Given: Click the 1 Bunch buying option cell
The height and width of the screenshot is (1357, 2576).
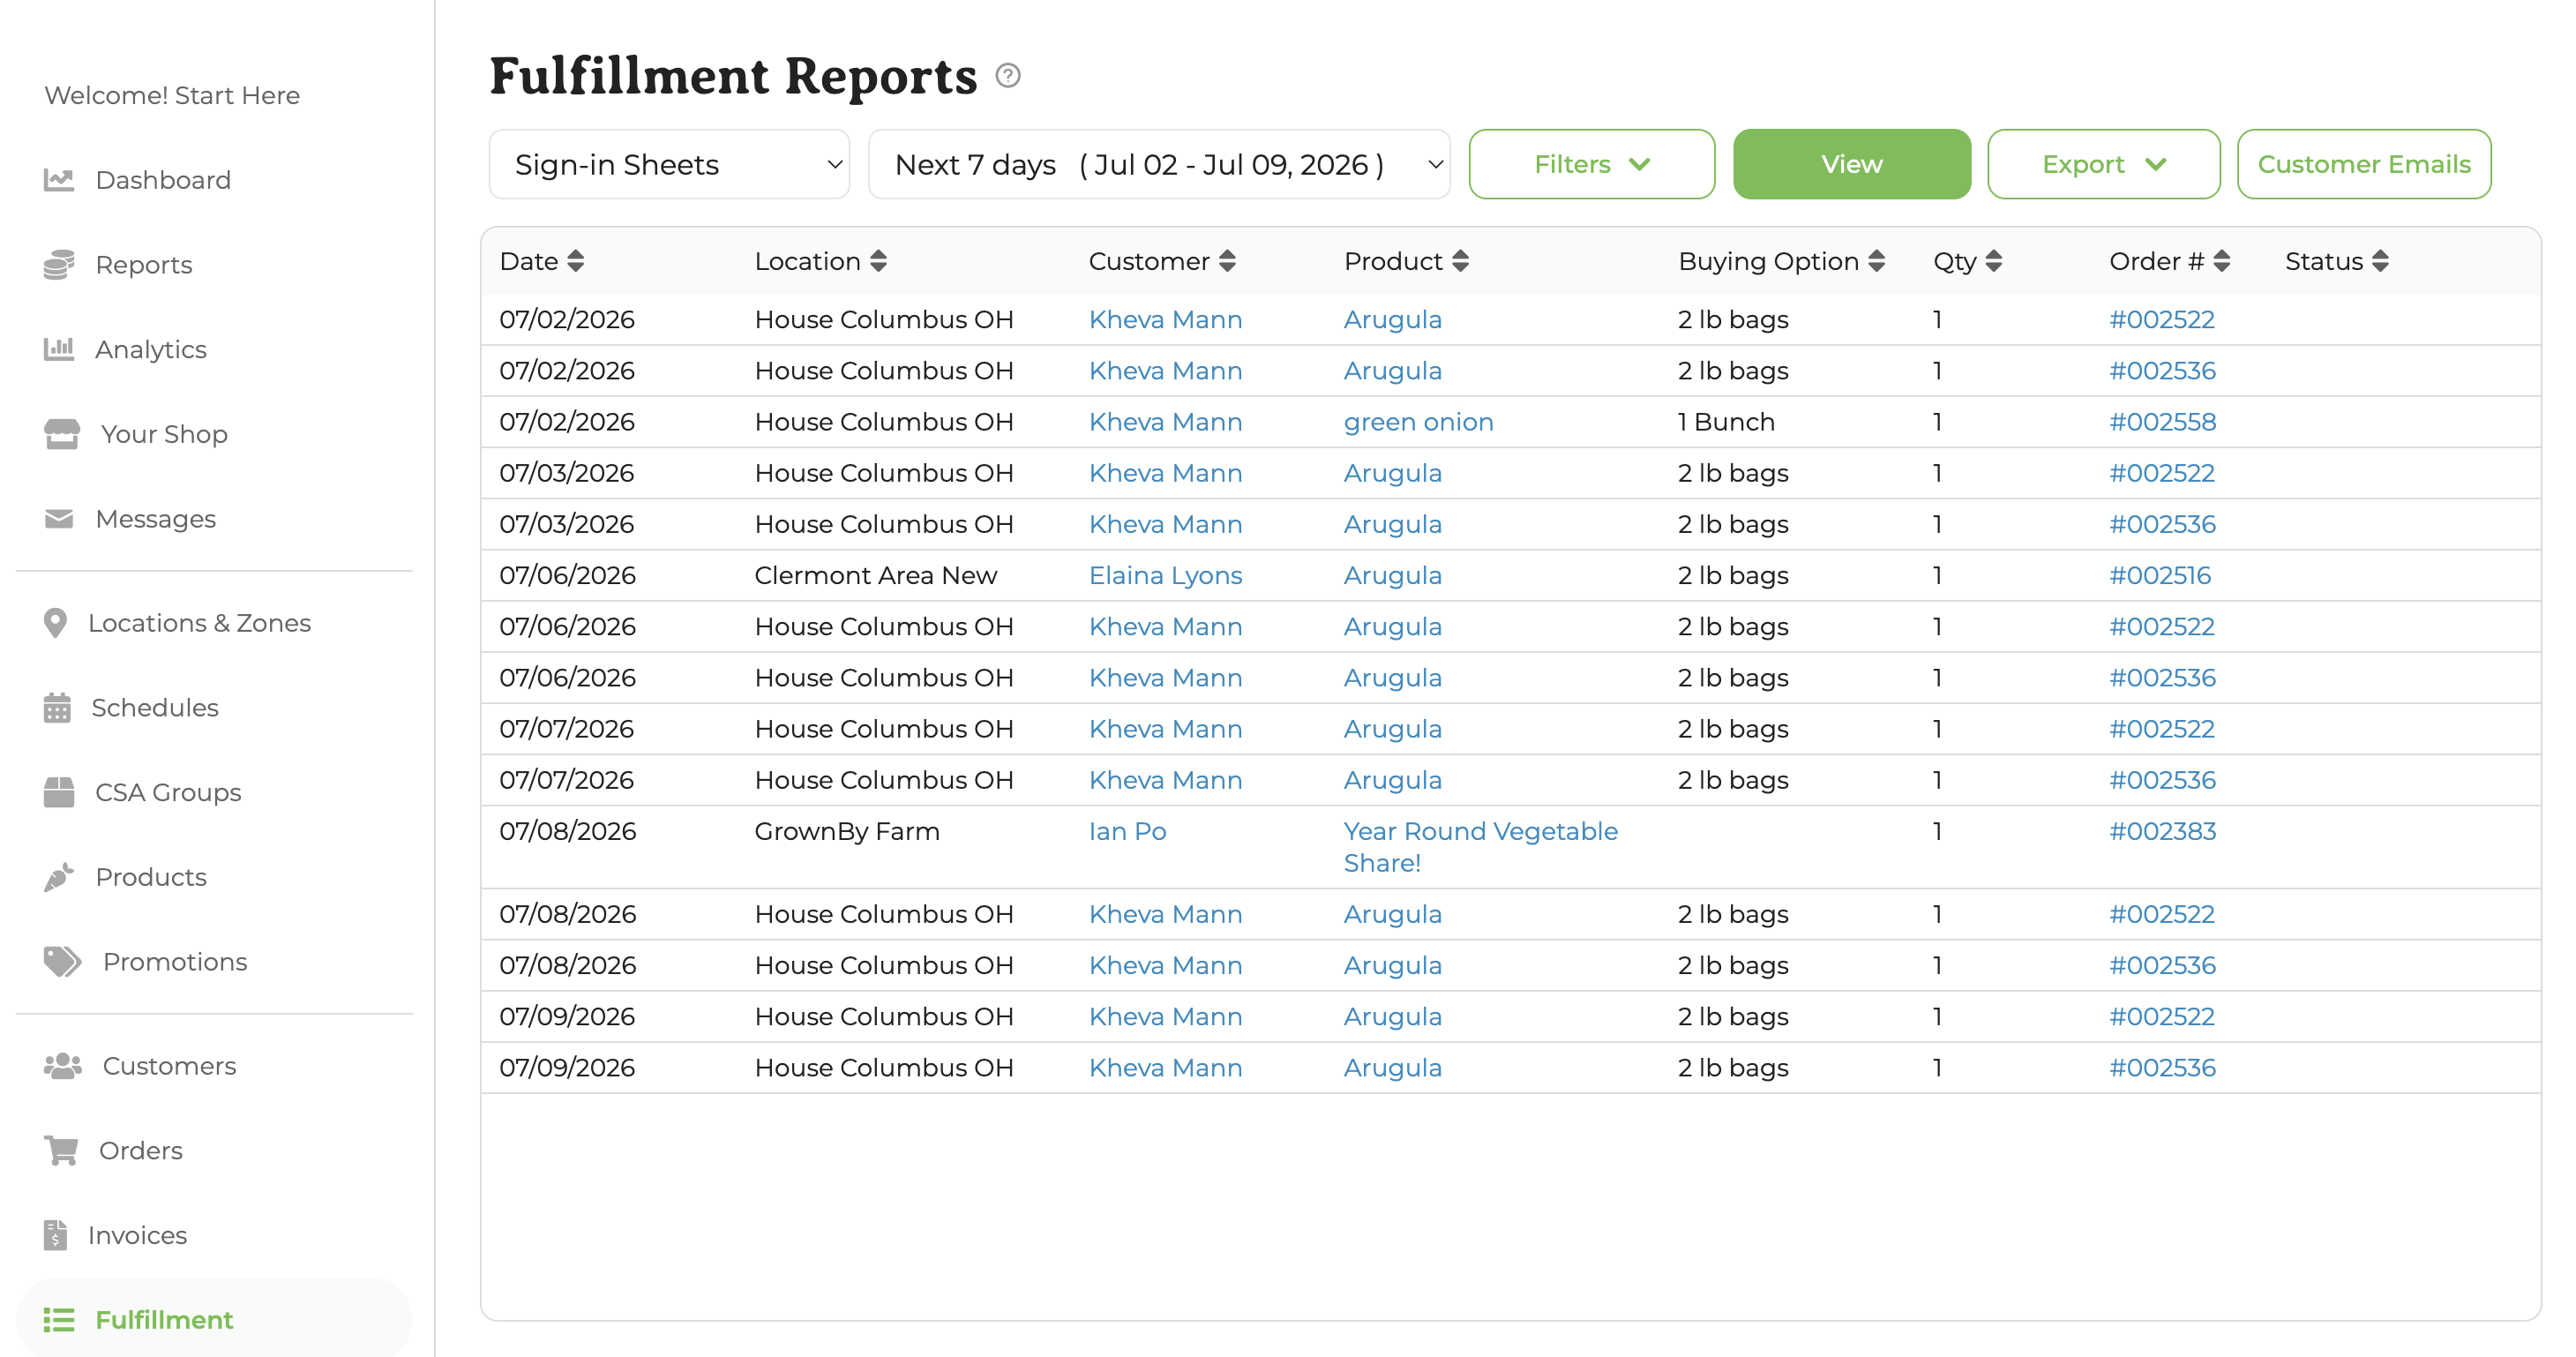Looking at the screenshot, I should [x=1726, y=422].
